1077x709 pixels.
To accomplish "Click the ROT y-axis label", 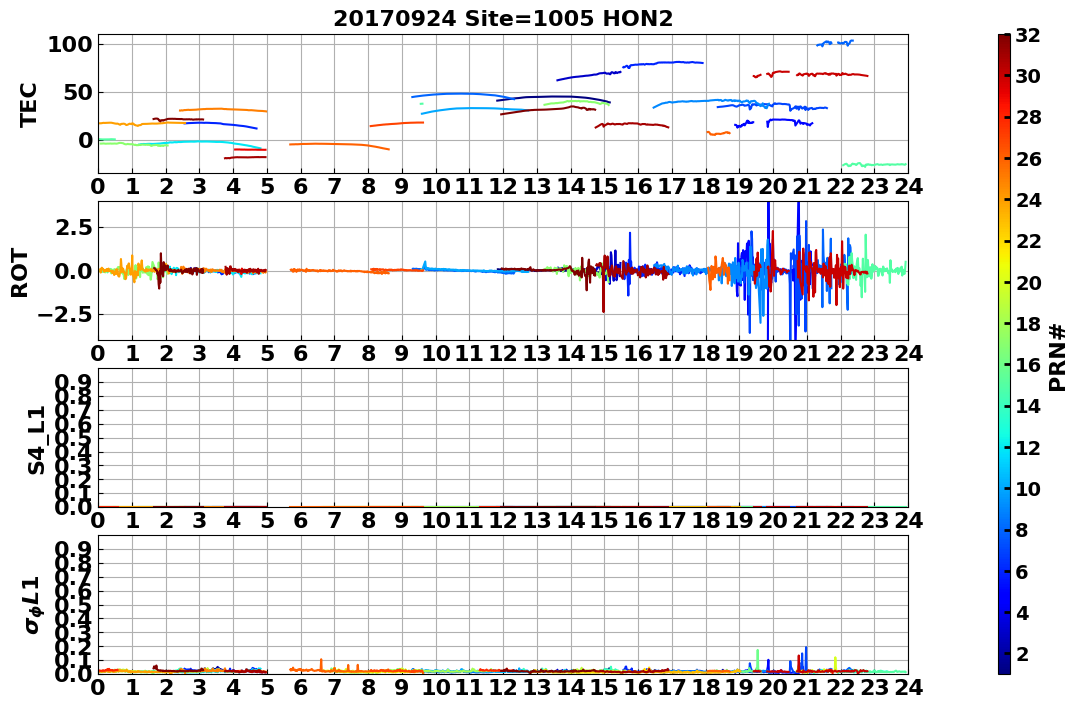I will tap(20, 273).
